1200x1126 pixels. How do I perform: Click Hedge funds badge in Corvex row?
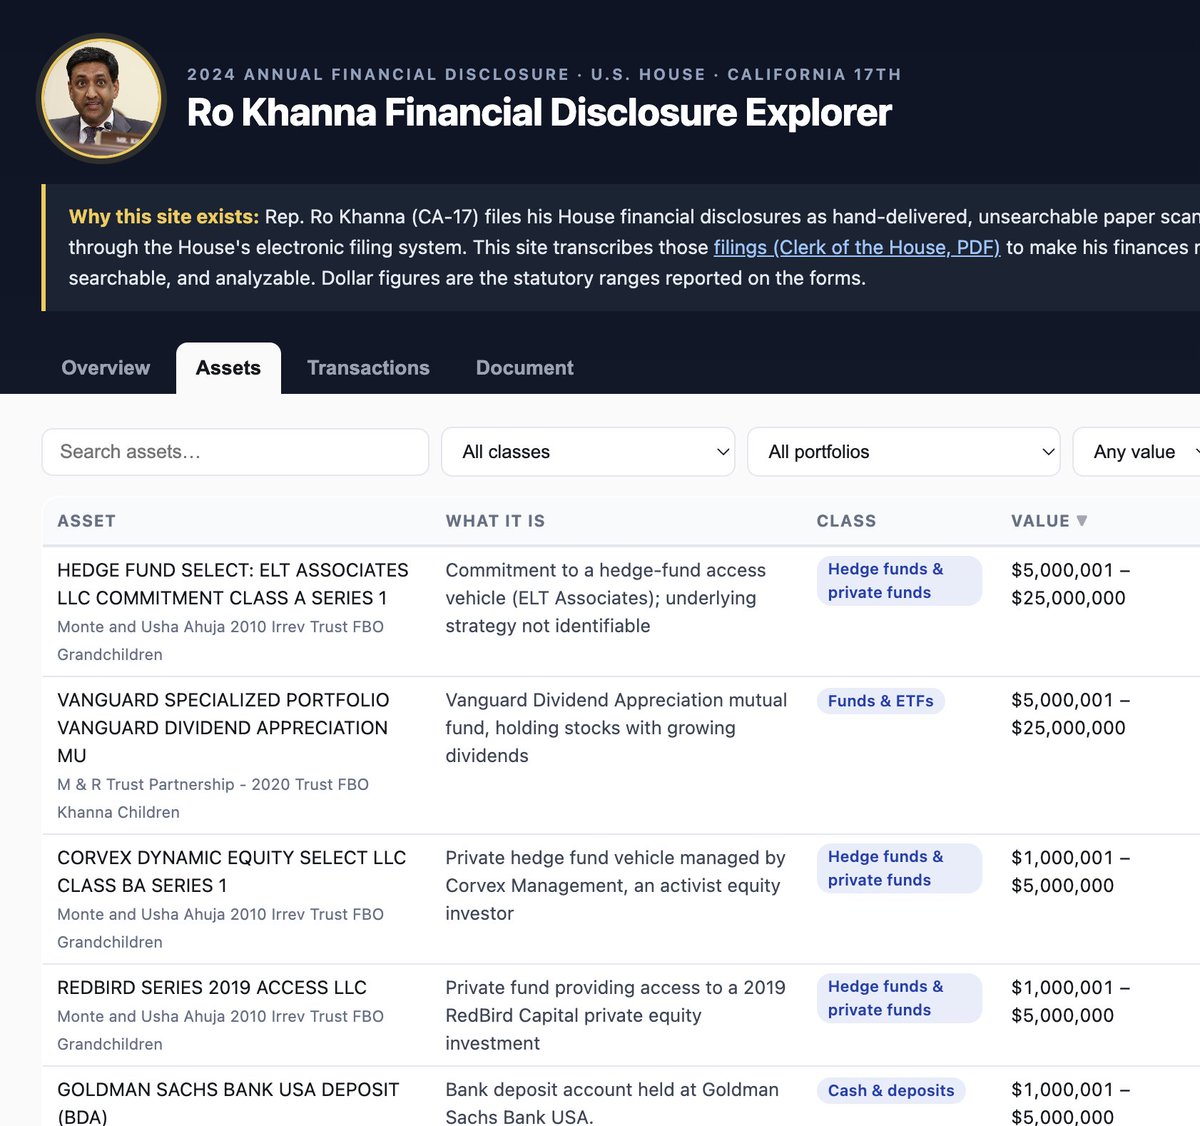899,868
